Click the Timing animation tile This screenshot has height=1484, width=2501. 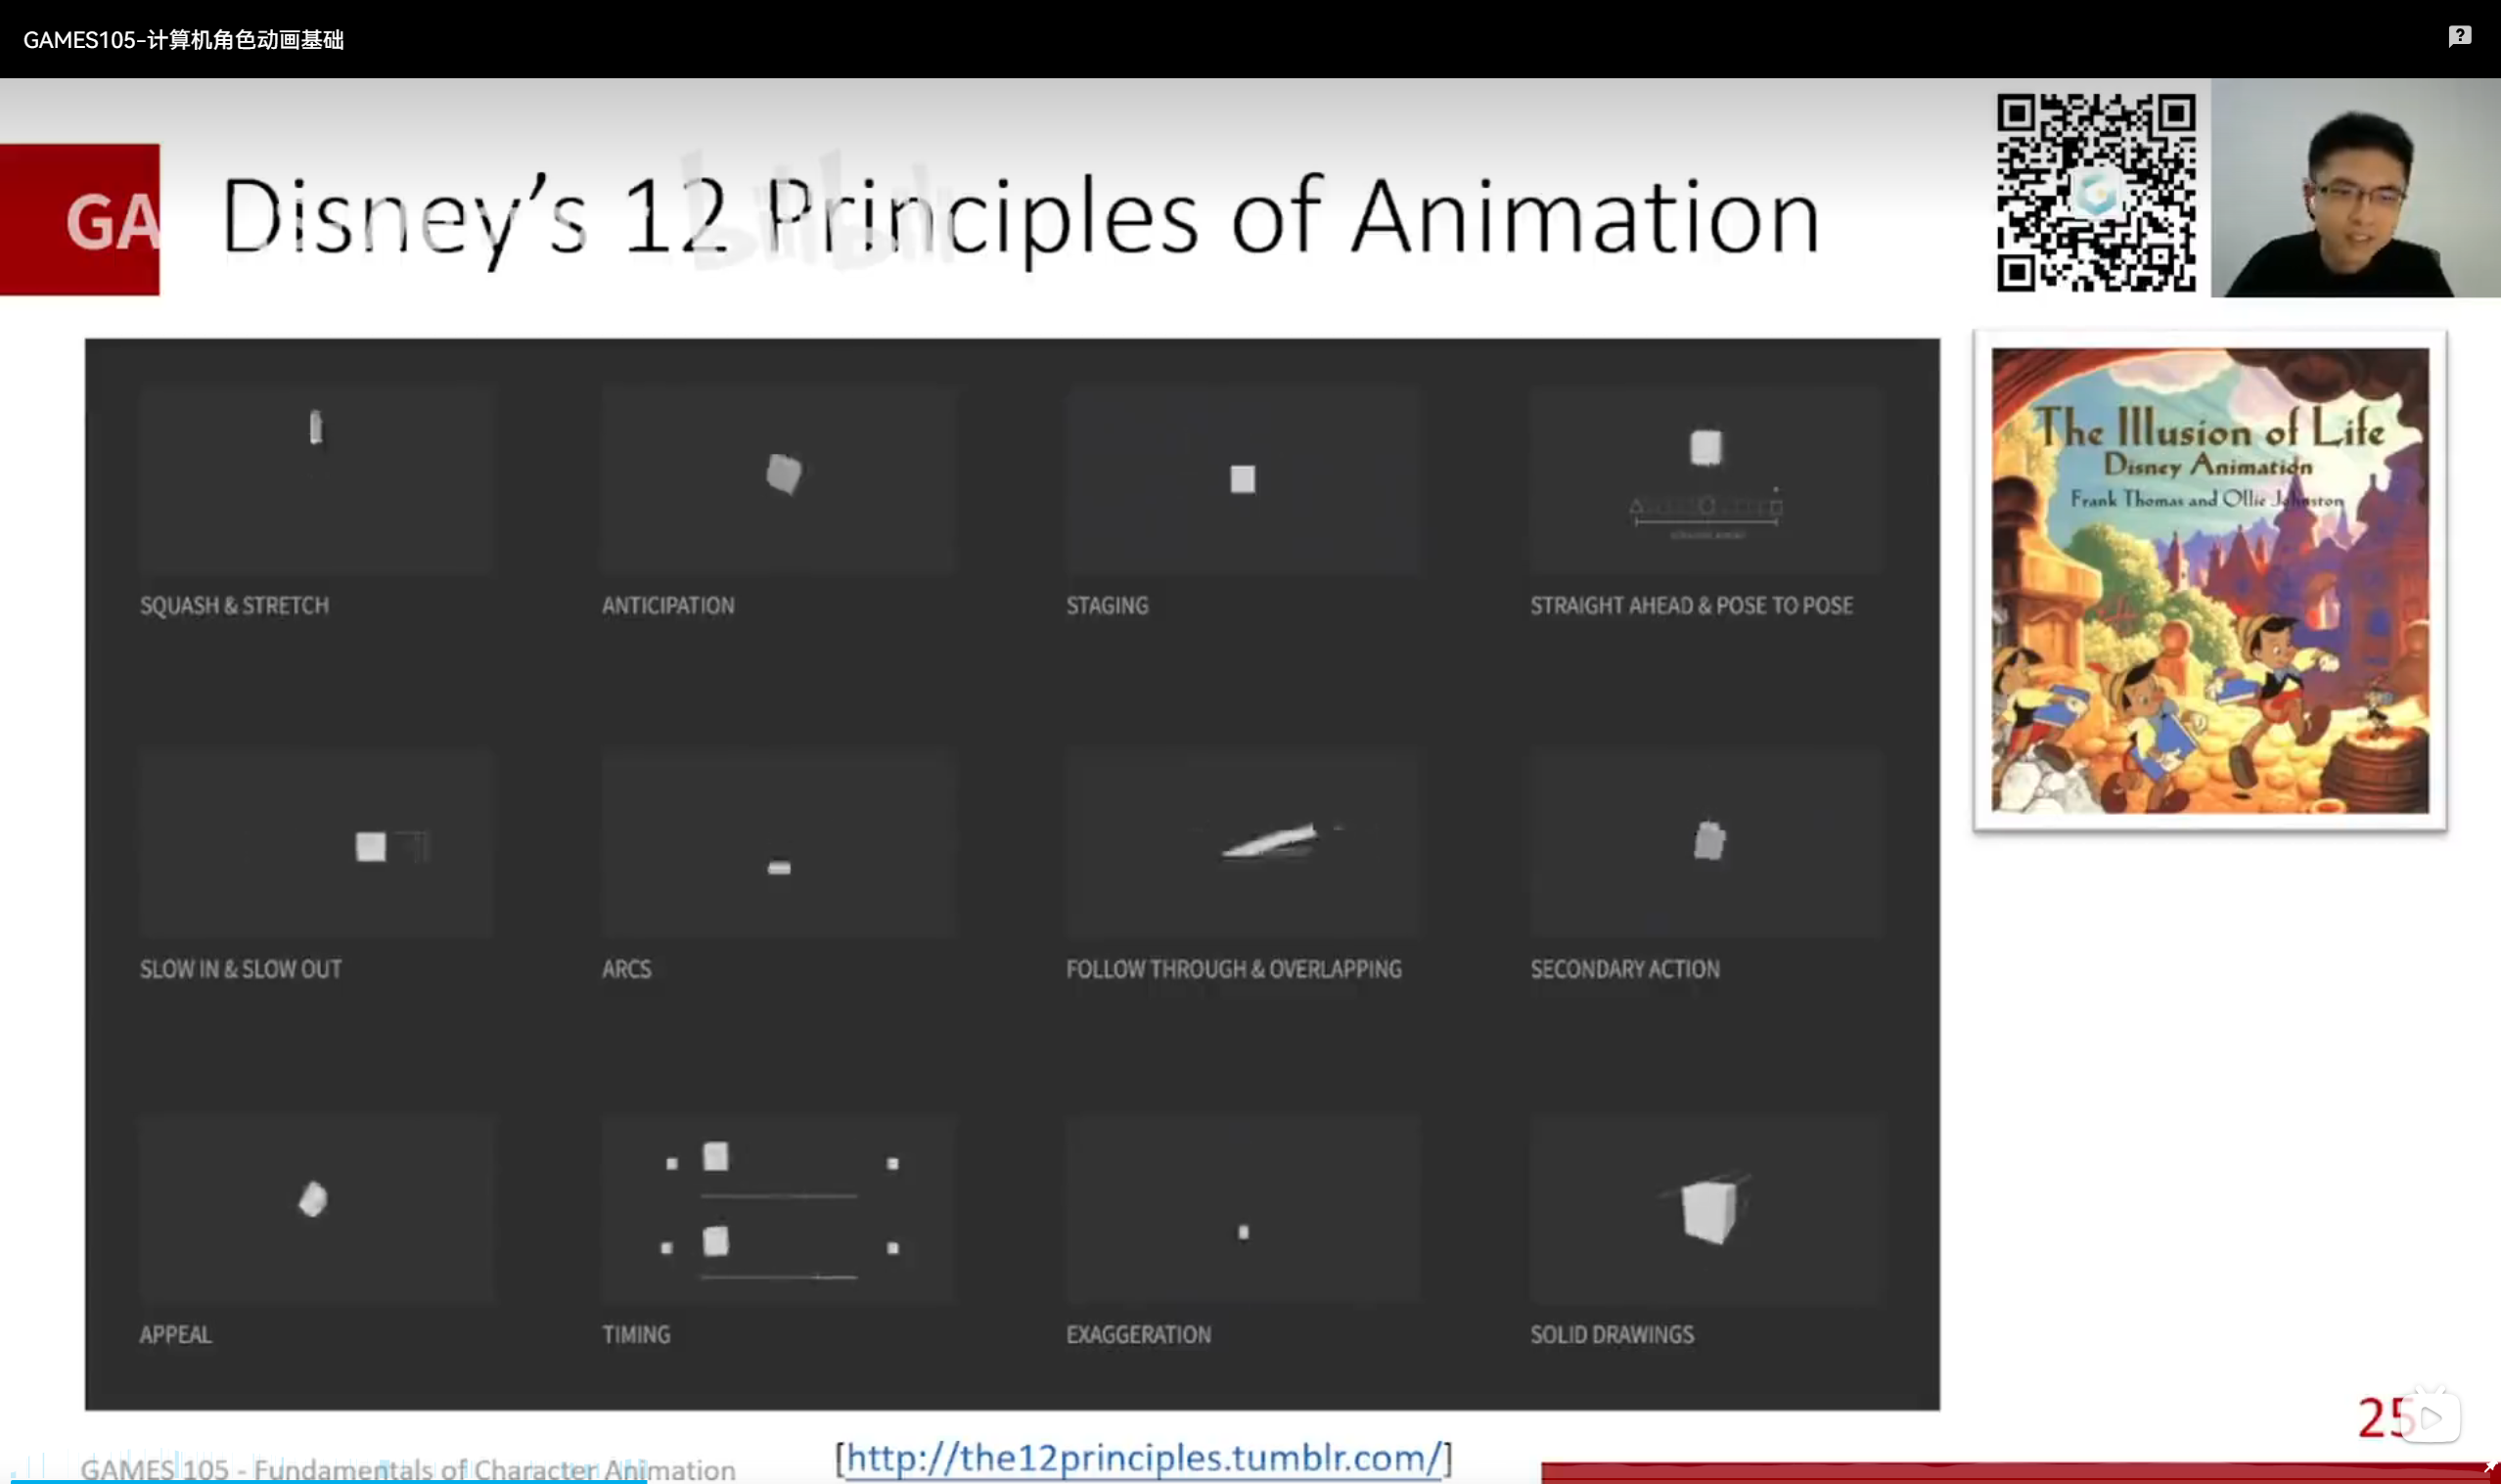[778, 1210]
